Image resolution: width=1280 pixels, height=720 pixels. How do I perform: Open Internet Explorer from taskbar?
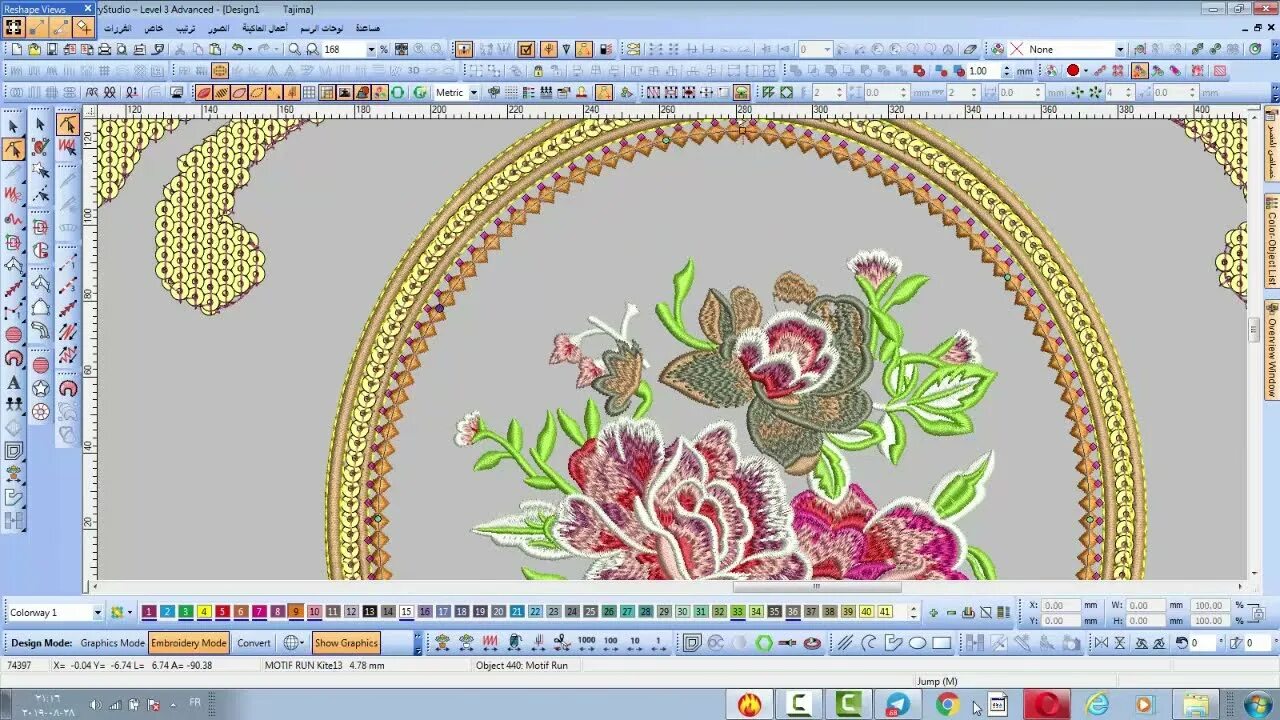coord(1097,705)
